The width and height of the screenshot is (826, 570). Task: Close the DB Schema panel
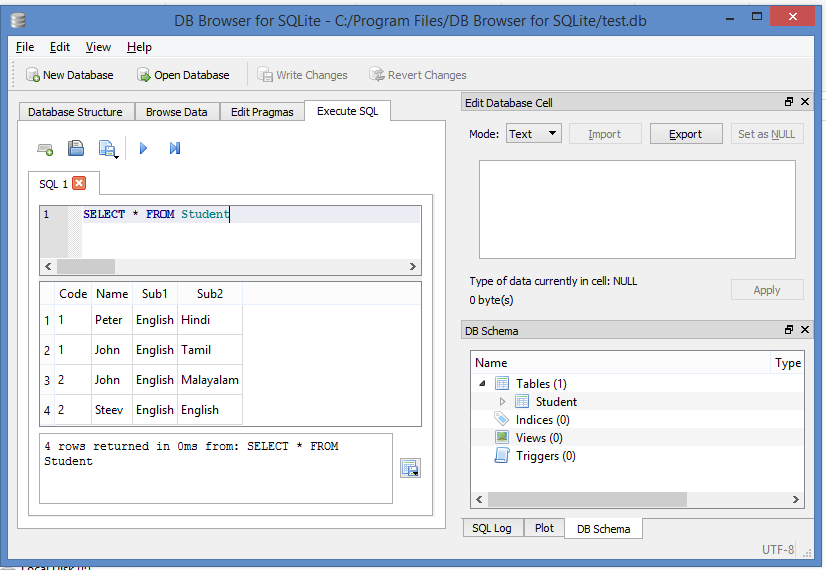click(805, 330)
